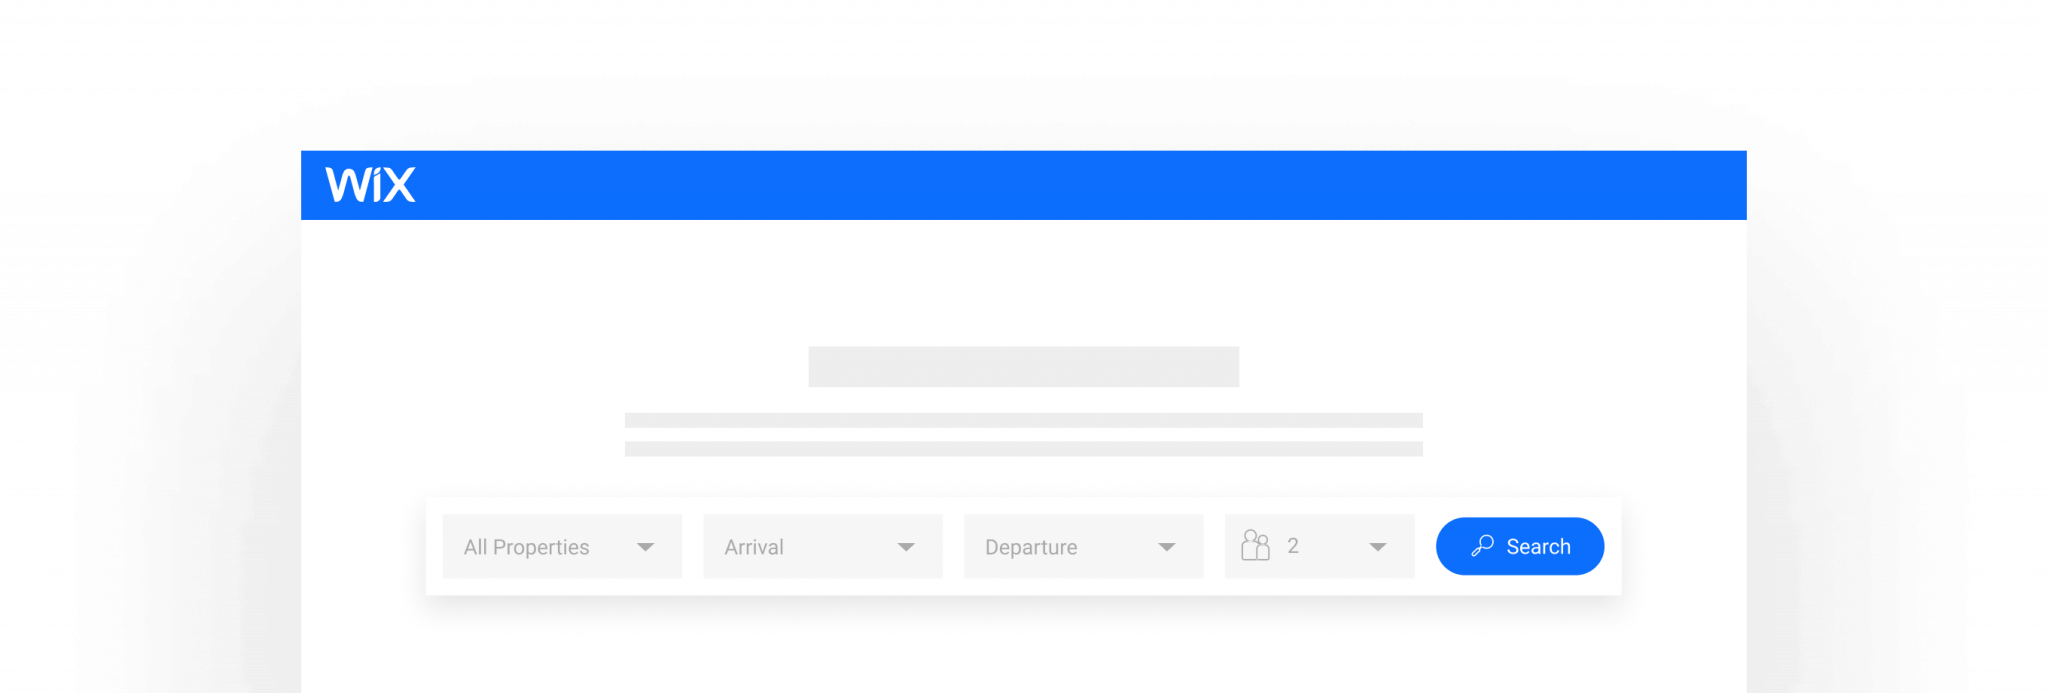Click the guests people icon
2048x693 pixels.
pyautogui.click(x=1255, y=545)
